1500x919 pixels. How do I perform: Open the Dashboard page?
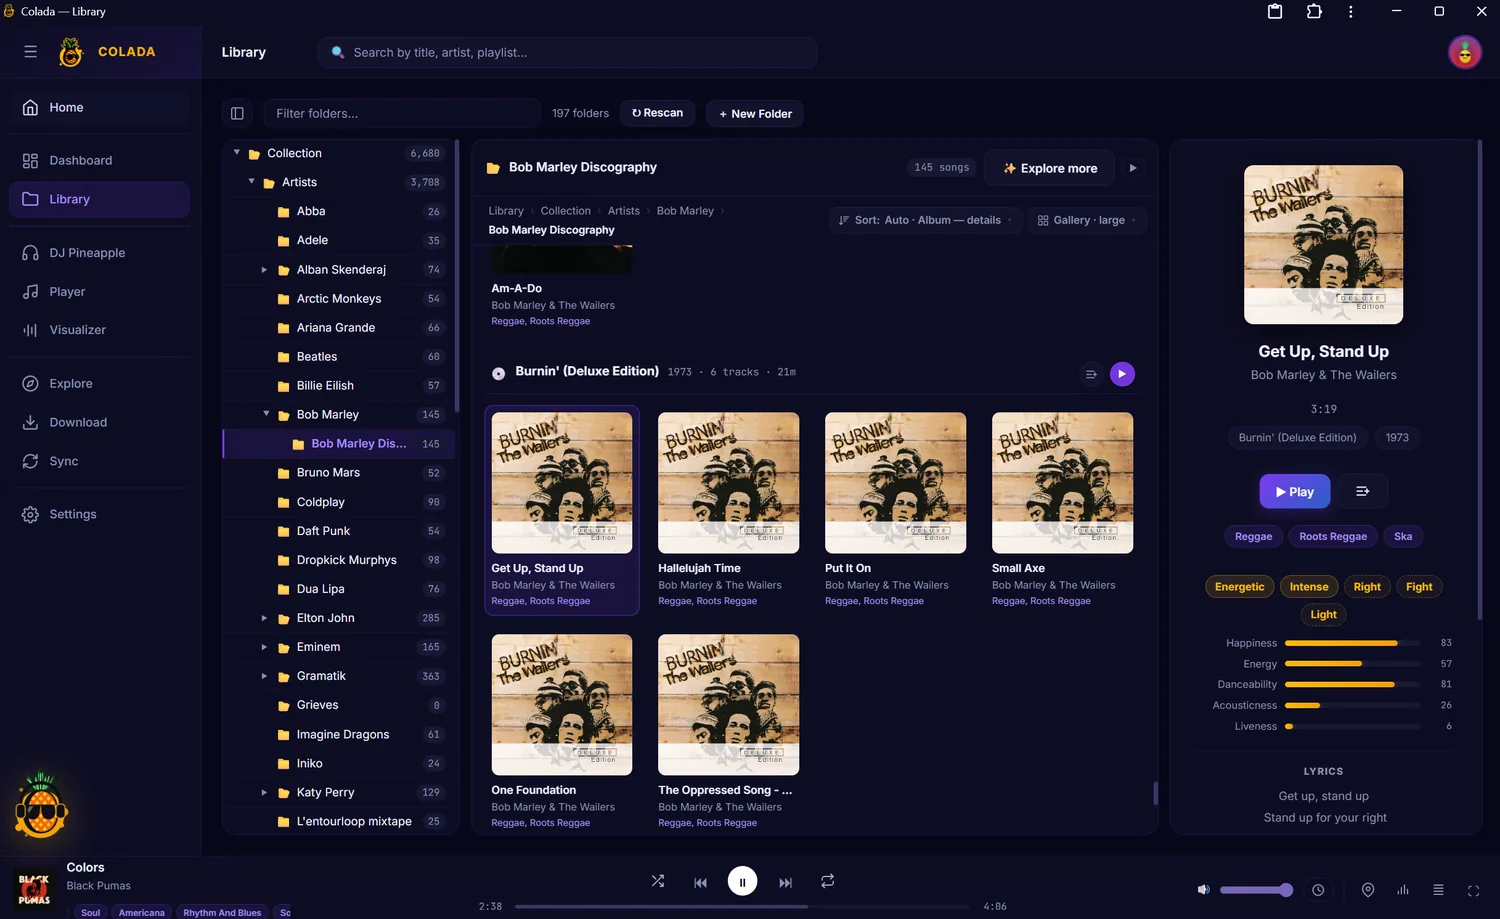(99, 160)
